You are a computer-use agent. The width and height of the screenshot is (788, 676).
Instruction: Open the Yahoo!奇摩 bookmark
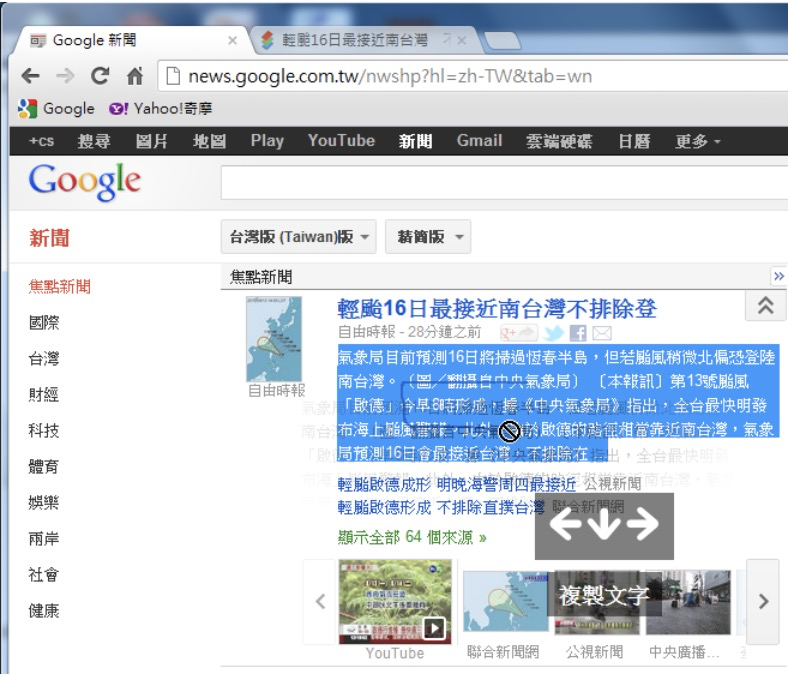(160, 109)
